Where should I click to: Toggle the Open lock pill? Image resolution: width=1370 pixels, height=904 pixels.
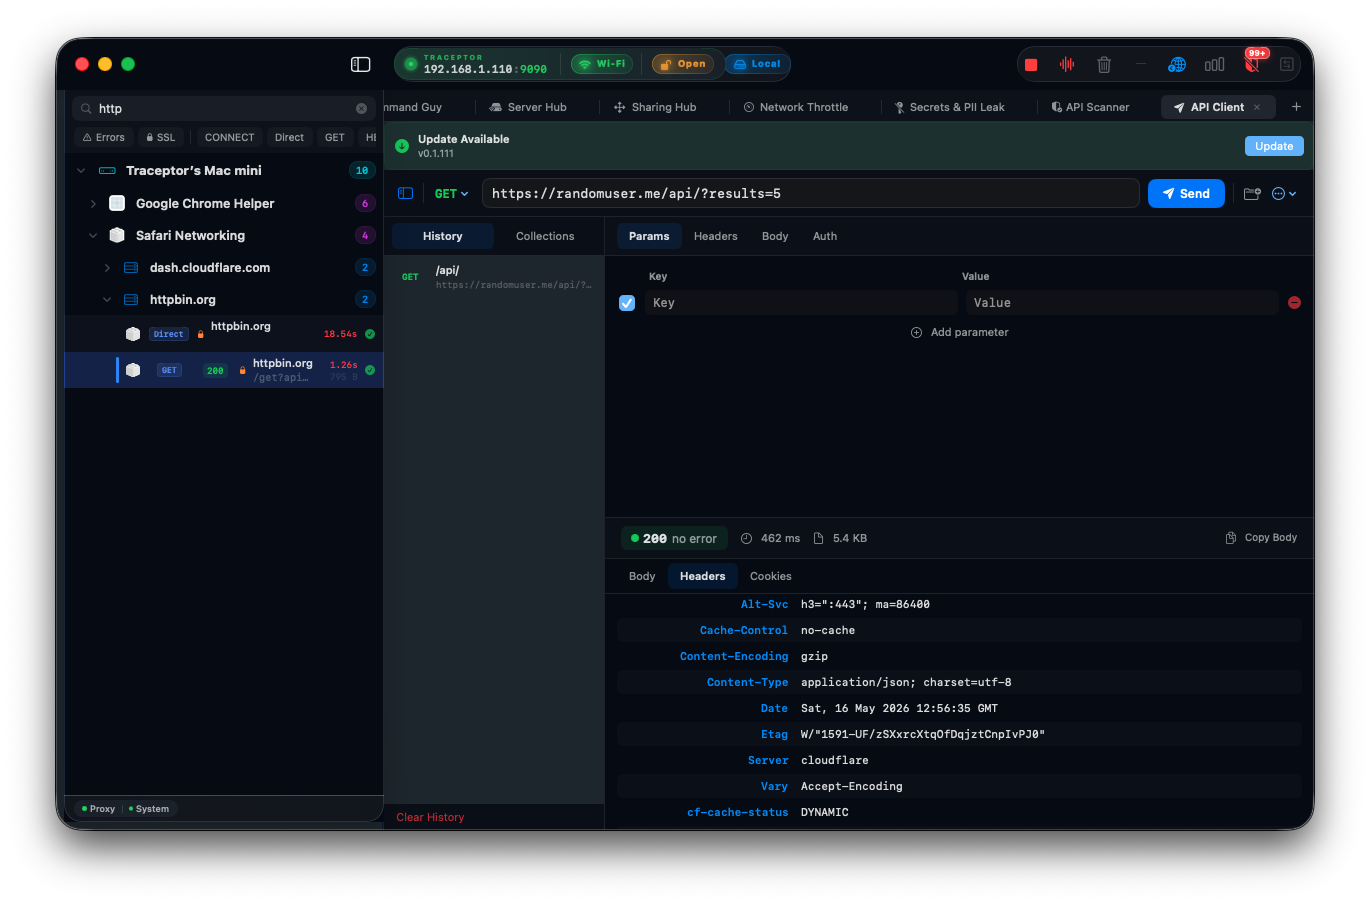click(x=683, y=64)
